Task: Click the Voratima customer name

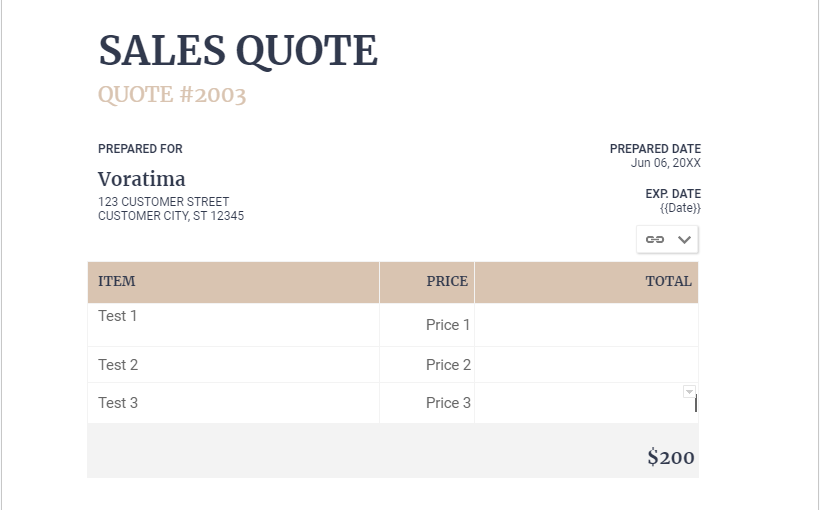Action: (142, 179)
